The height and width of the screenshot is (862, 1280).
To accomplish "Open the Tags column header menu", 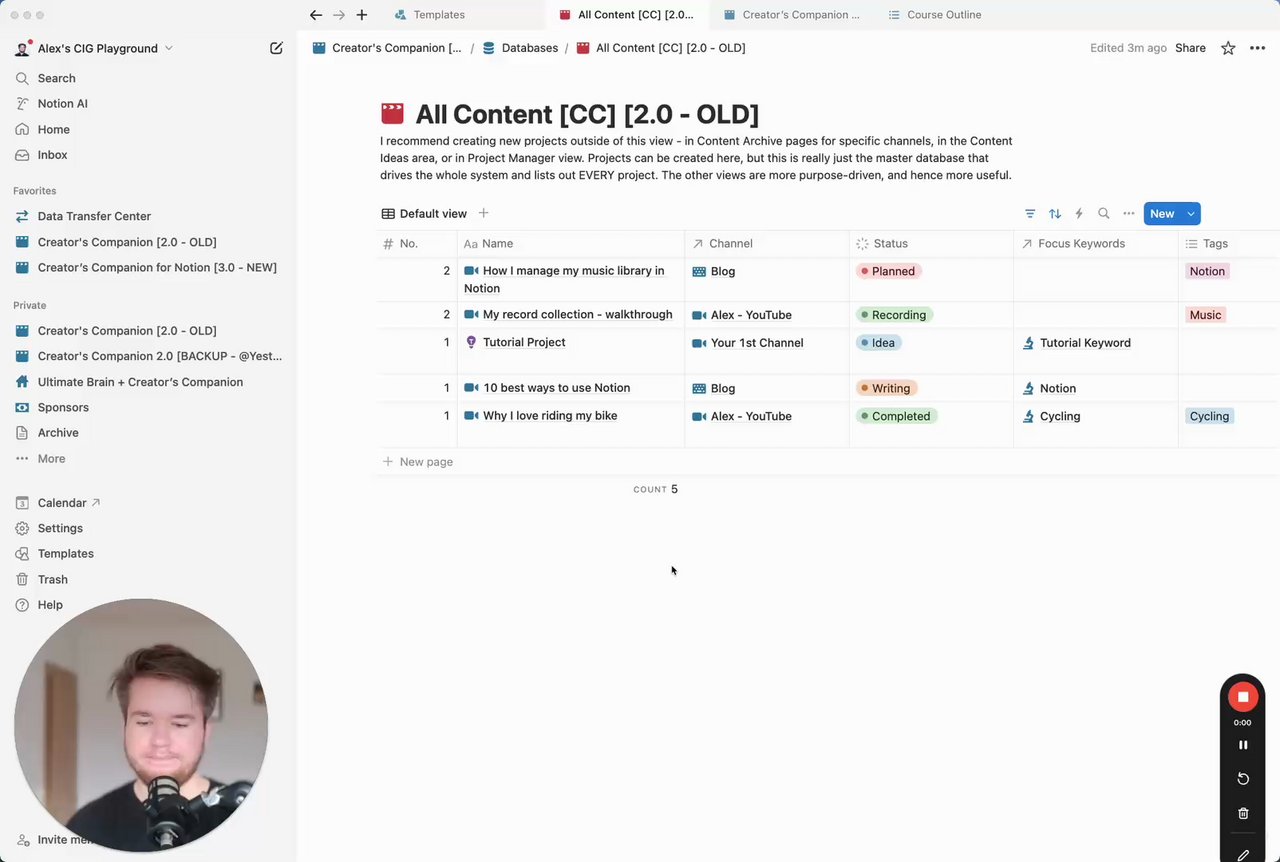I will click(x=1229, y=244).
